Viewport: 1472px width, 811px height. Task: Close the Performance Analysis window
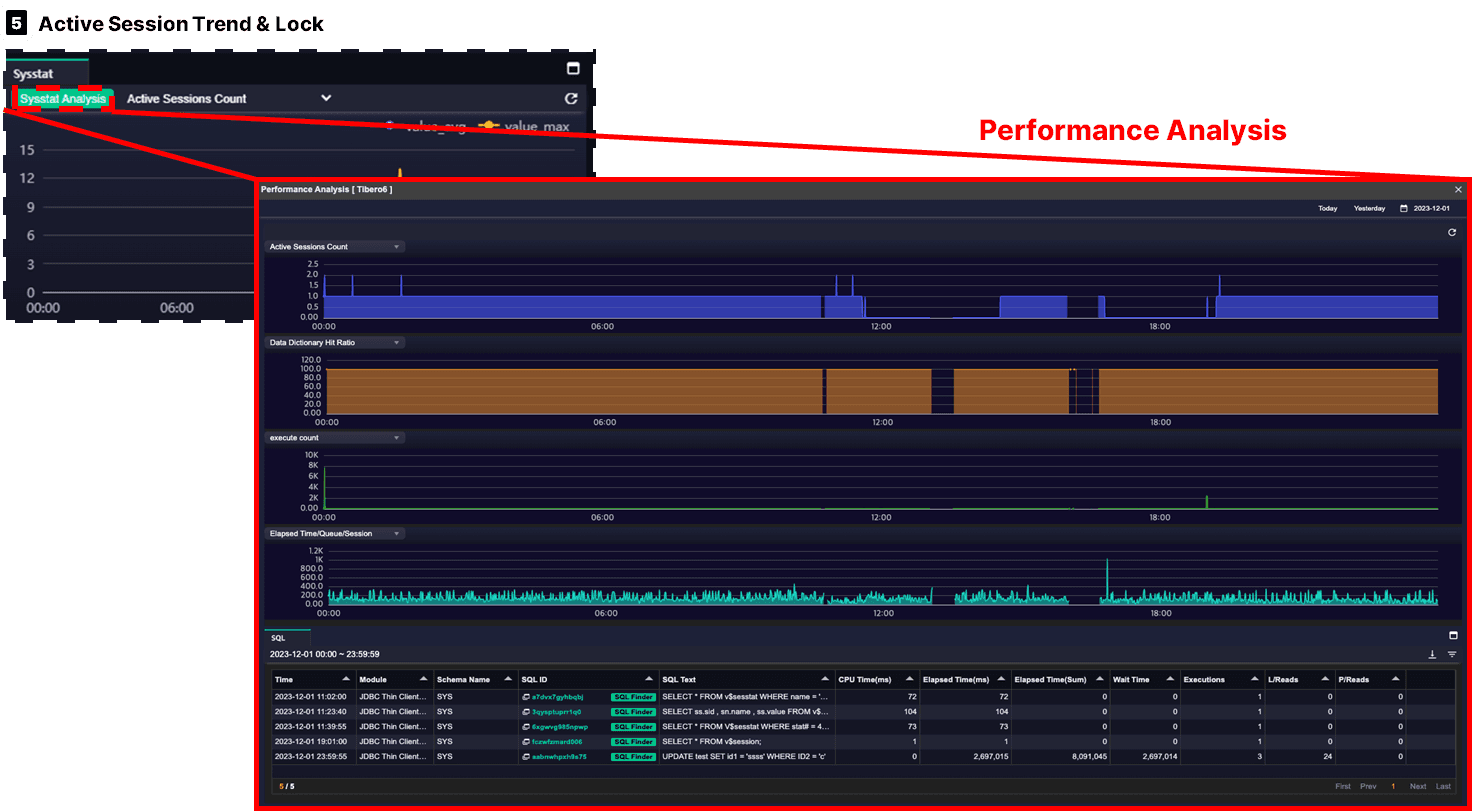1458,189
